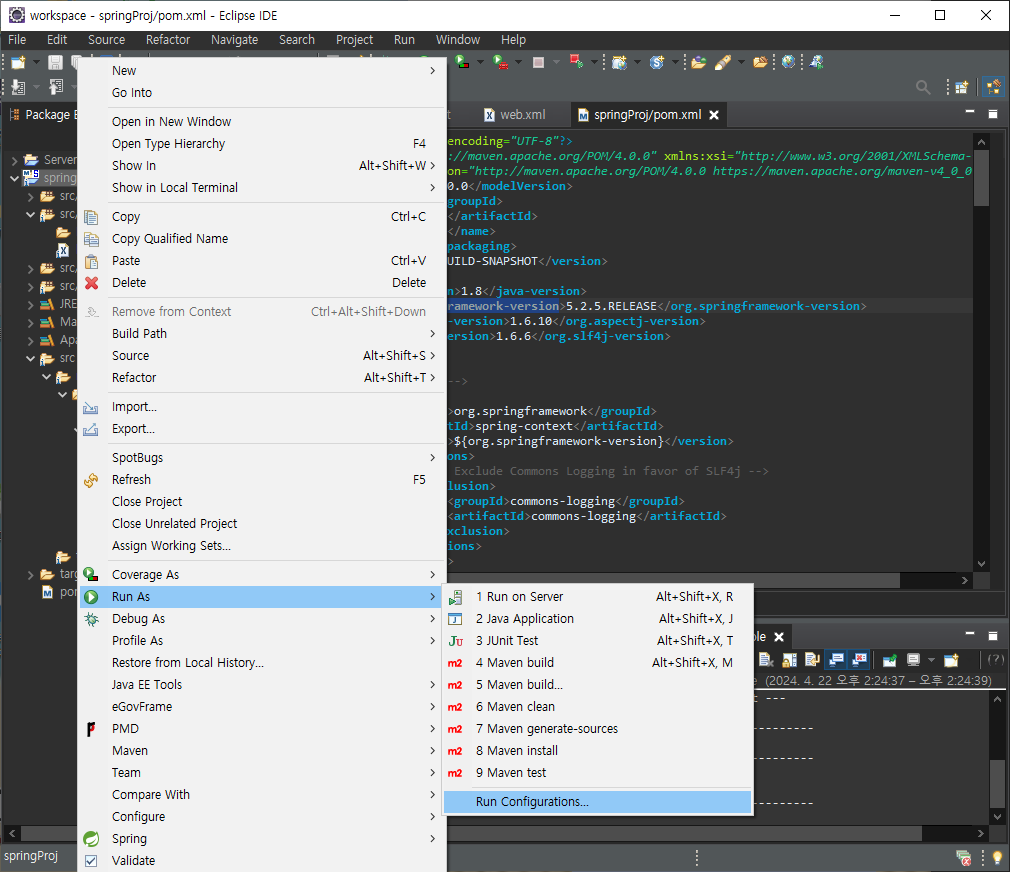1010x872 pixels.
Task: Toggle the Scroll Lock console icon
Action: (789, 659)
